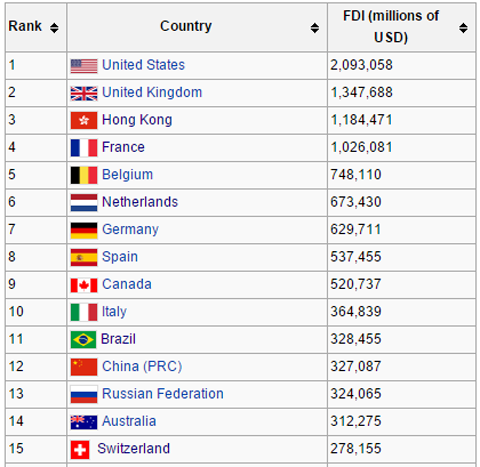The height and width of the screenshot is (467, 480).
Task: Select the value 327,087
Action: [356, 366]
